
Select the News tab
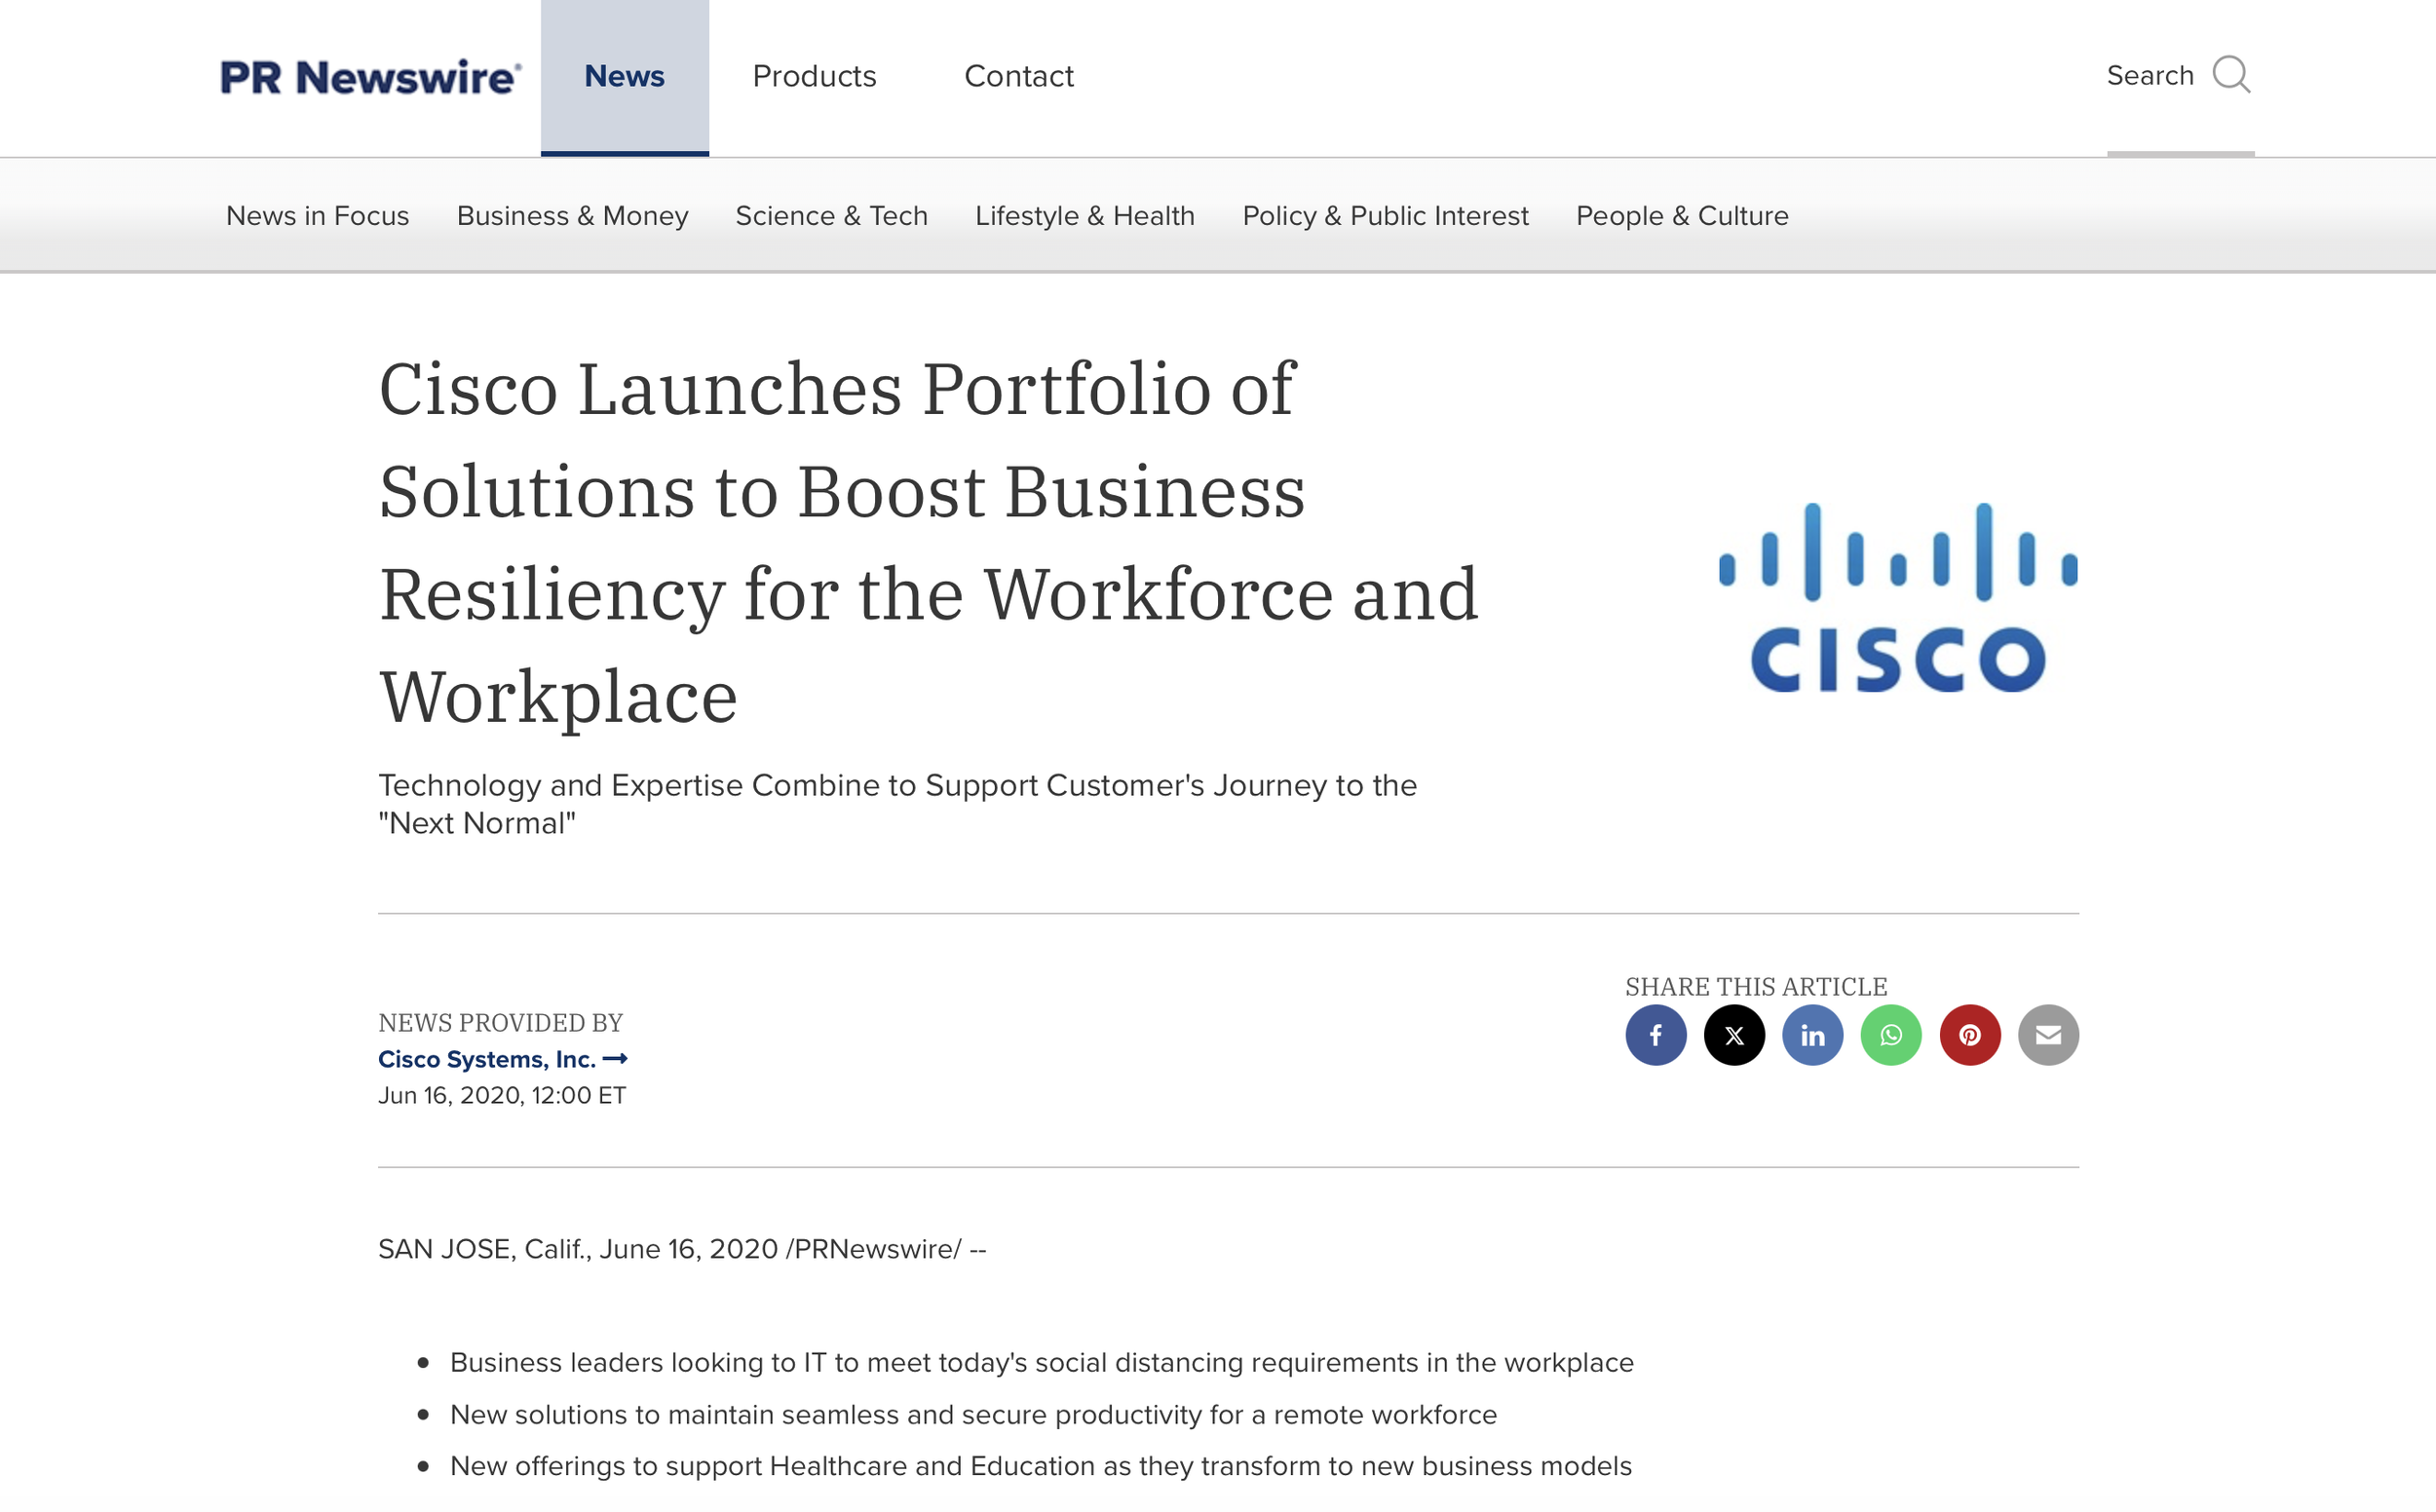tap(625, 77)
